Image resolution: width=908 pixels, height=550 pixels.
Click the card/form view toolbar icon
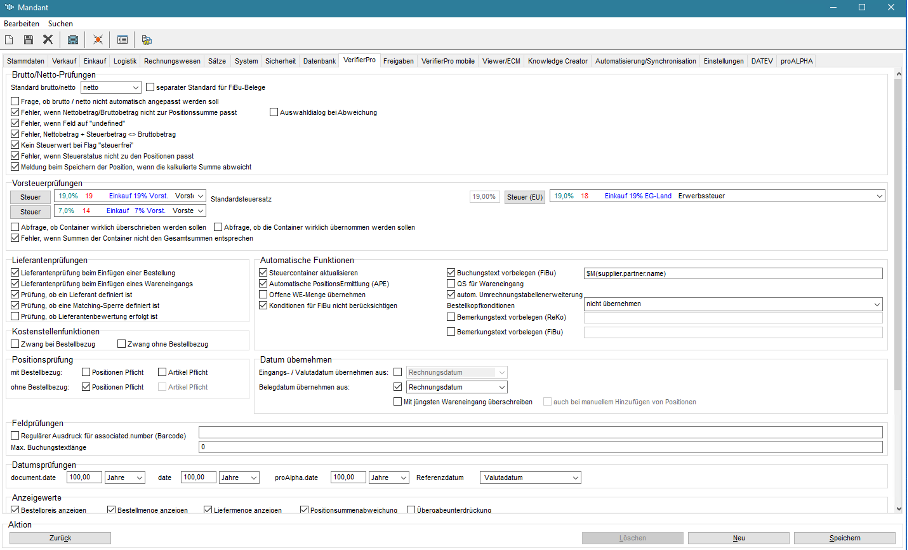122,40
